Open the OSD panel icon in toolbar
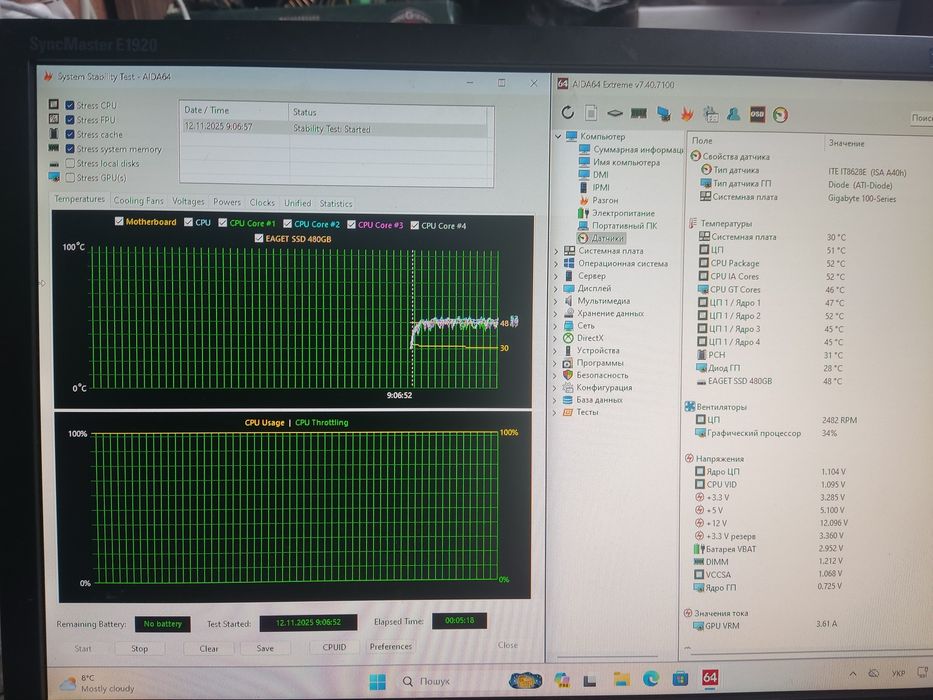 757,114
